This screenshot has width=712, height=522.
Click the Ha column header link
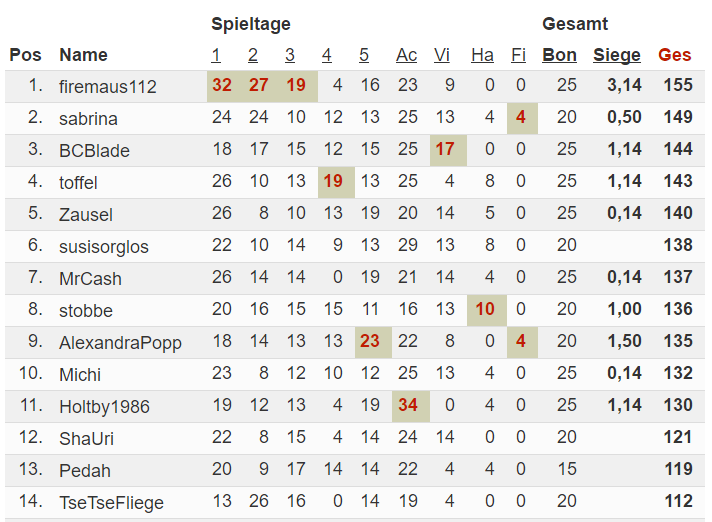point(482,55)
